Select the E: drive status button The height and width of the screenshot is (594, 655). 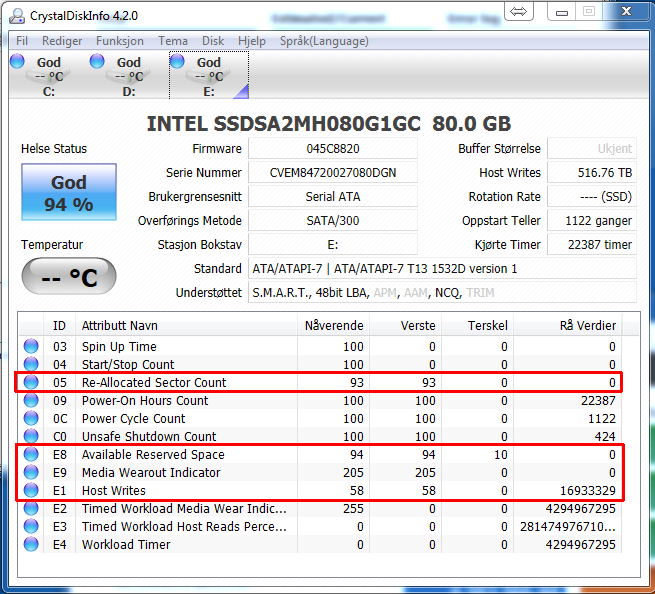coord(209,75)
